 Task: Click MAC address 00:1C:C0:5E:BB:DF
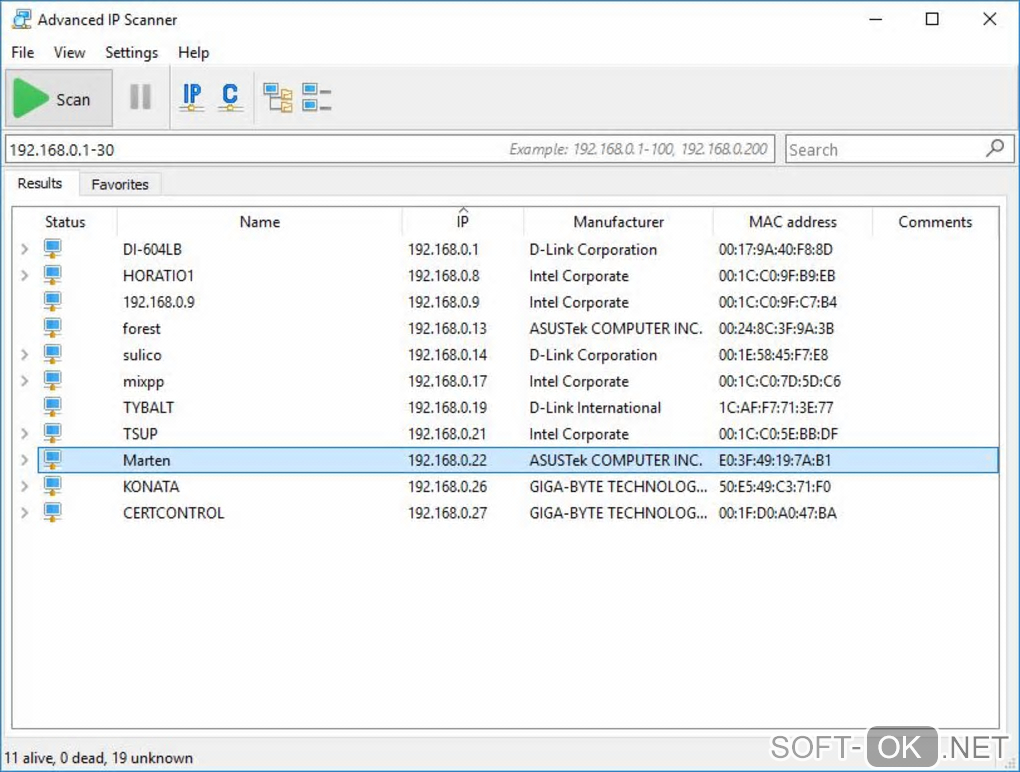[778, 434]
